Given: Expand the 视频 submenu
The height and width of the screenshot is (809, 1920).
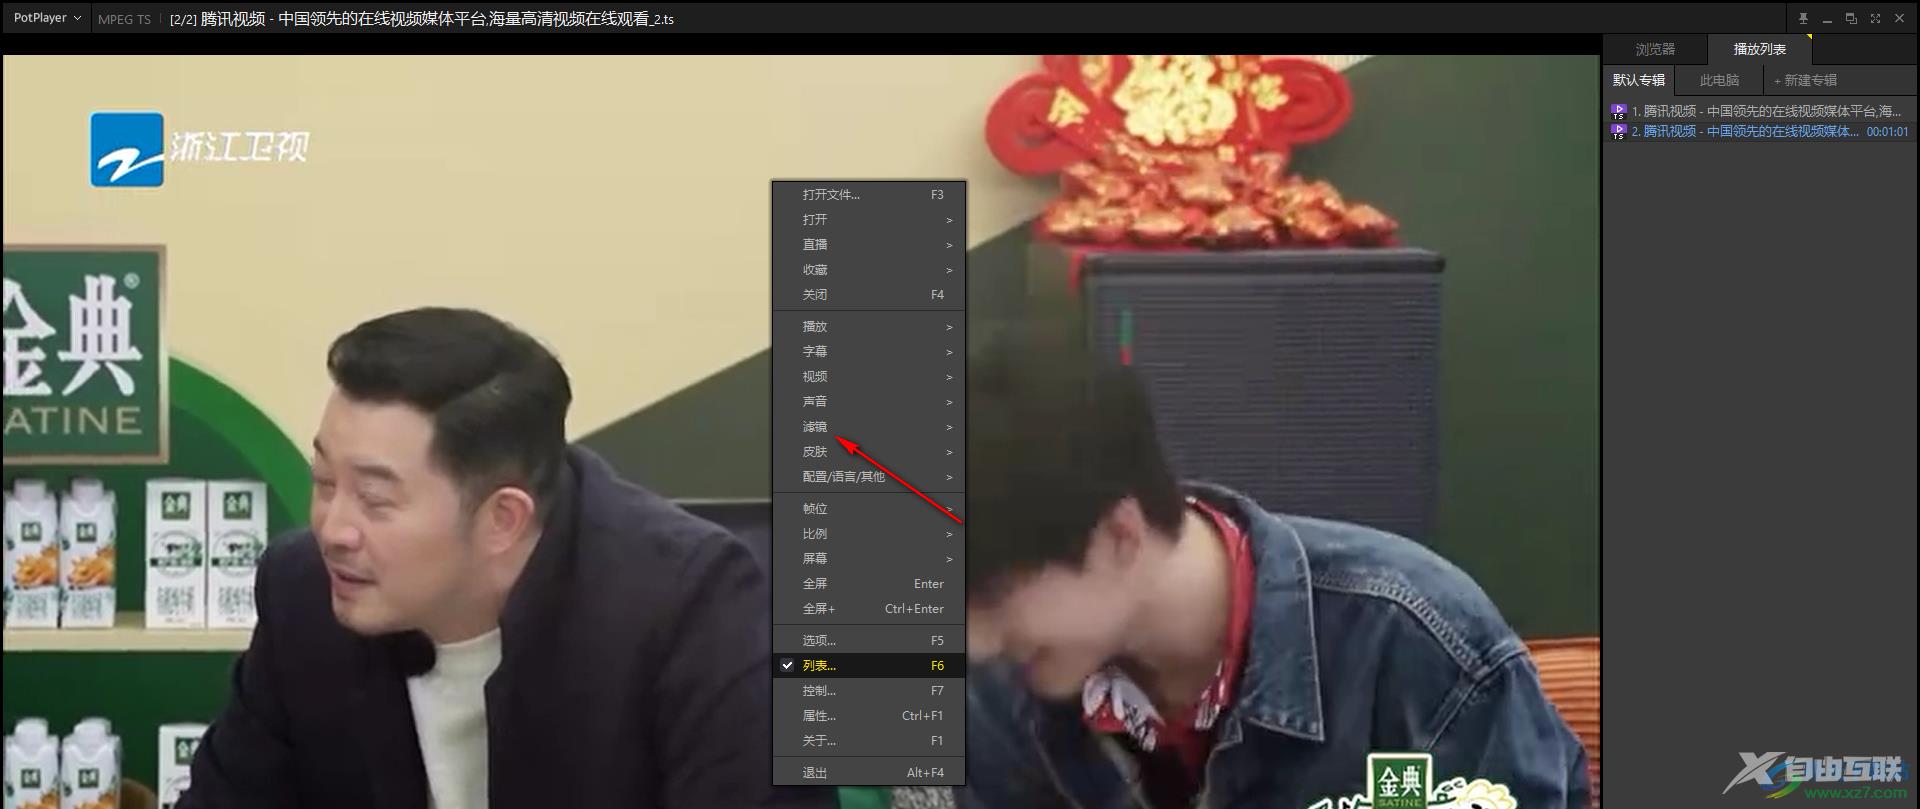Looking at the screenshot, I should [868, 376].
